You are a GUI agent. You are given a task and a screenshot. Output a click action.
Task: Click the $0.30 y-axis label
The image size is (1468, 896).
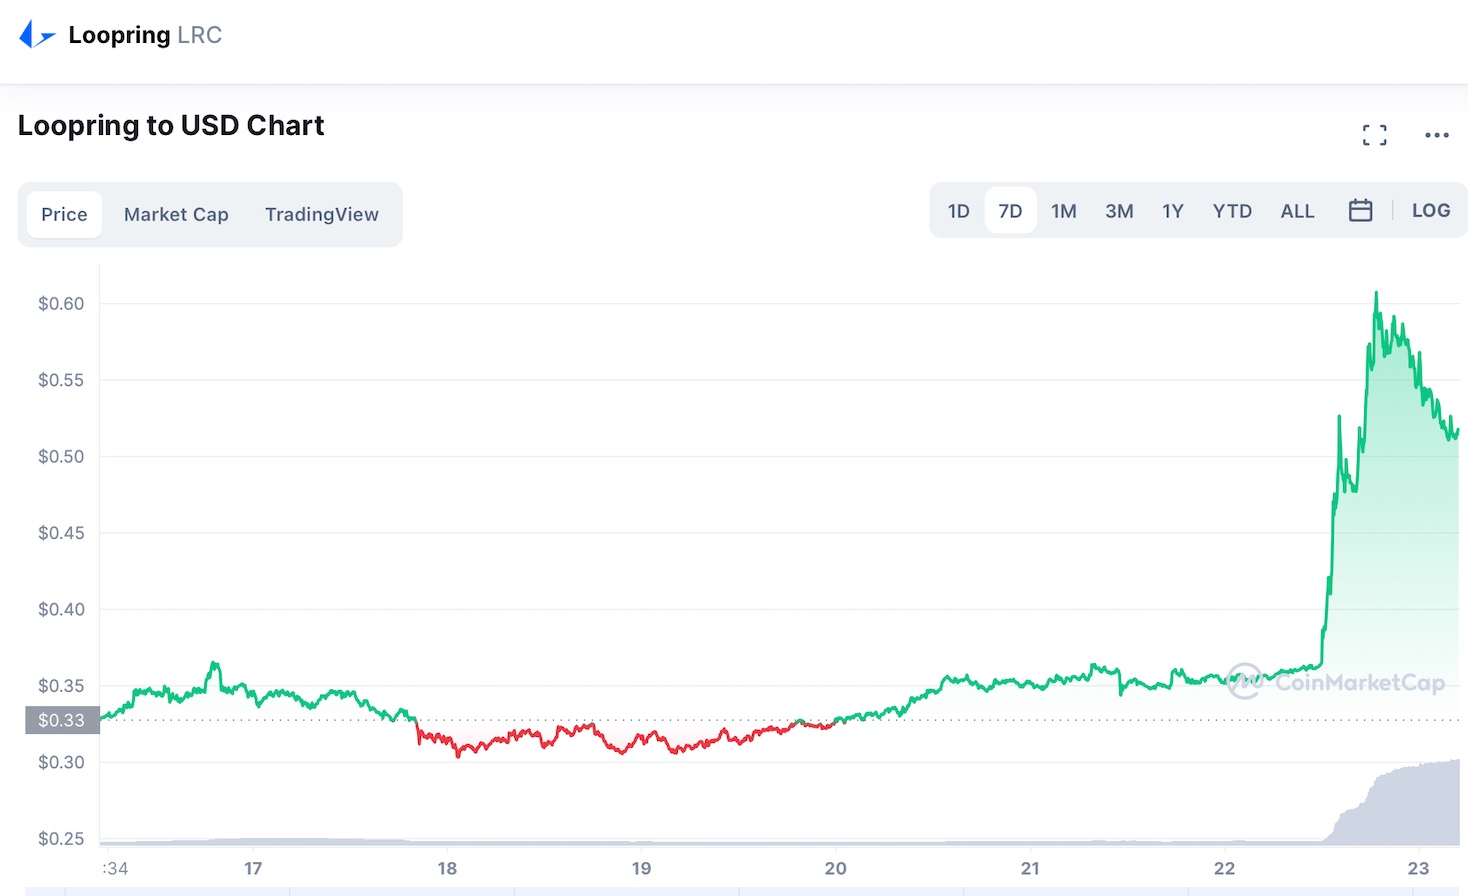(61, 762)
